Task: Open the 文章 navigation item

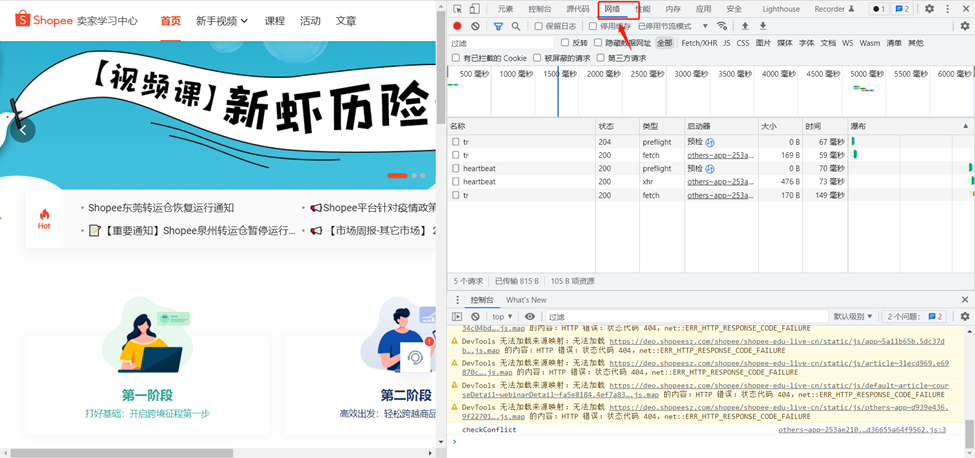Action: pyautogui.click(x=346, y=21)
